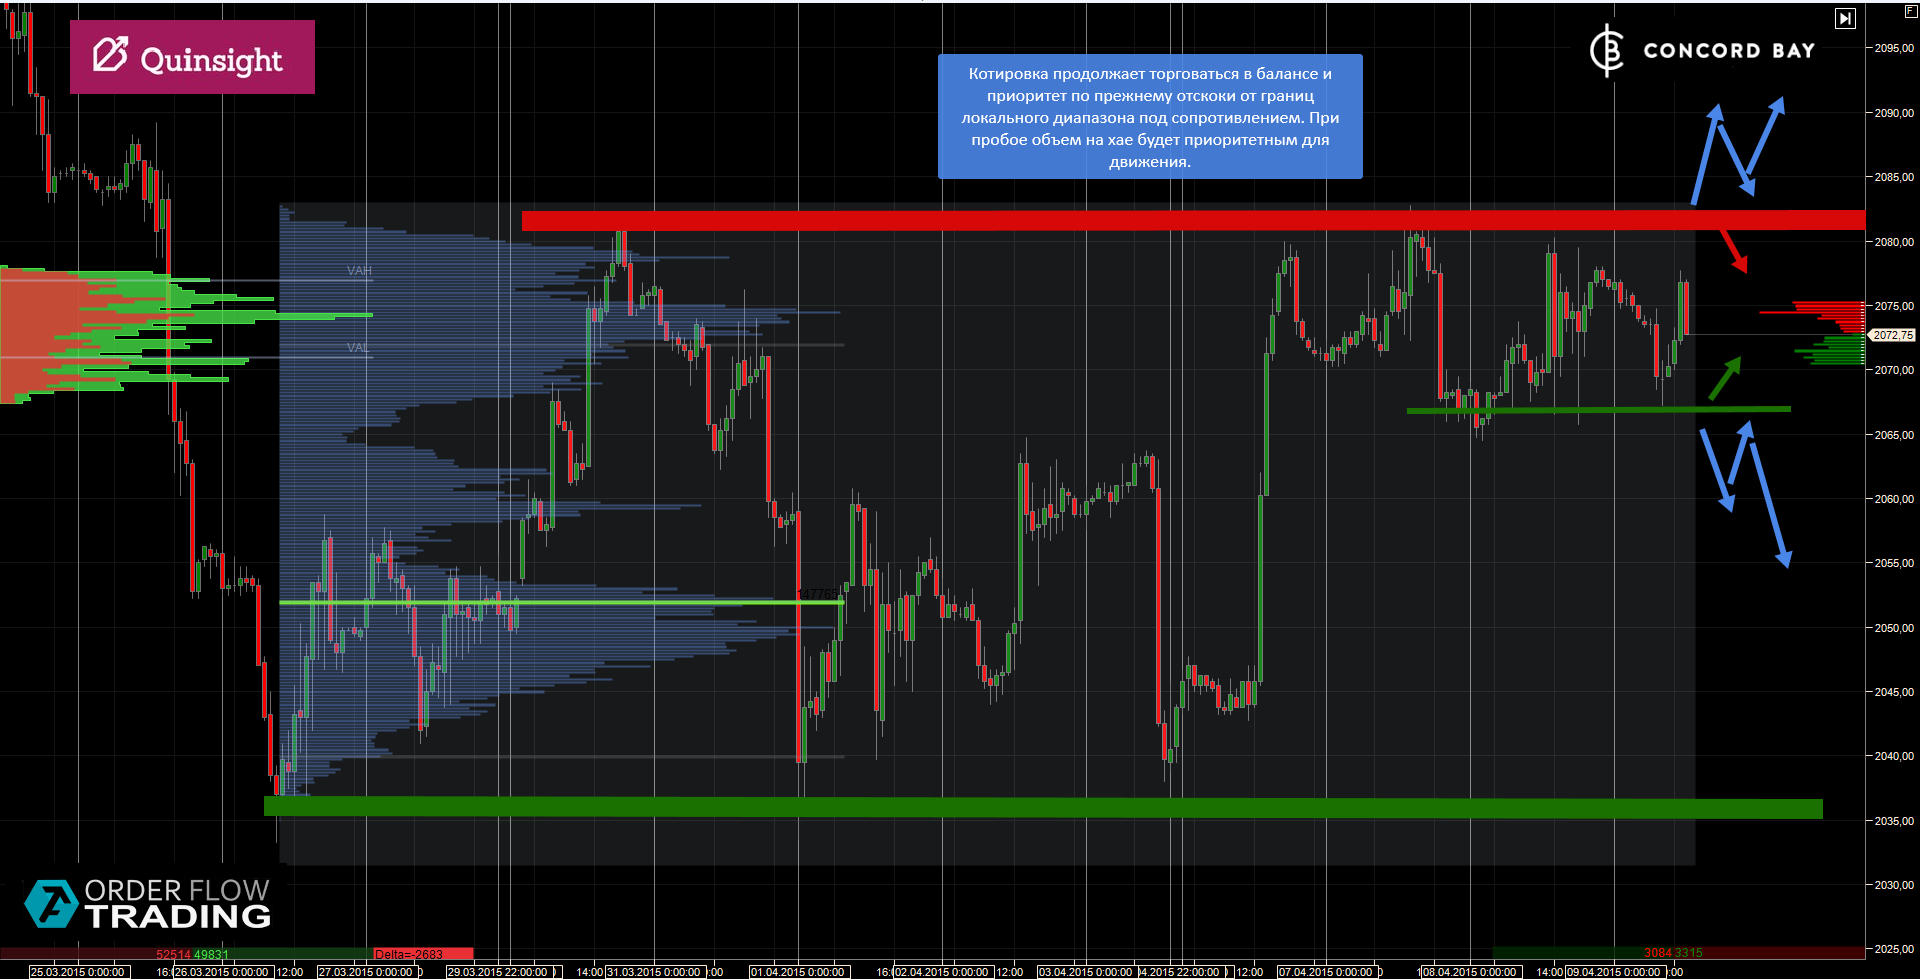Select the 2030,00 price scale label
Screen dimensions: 1920x979
click(1894, 885)
